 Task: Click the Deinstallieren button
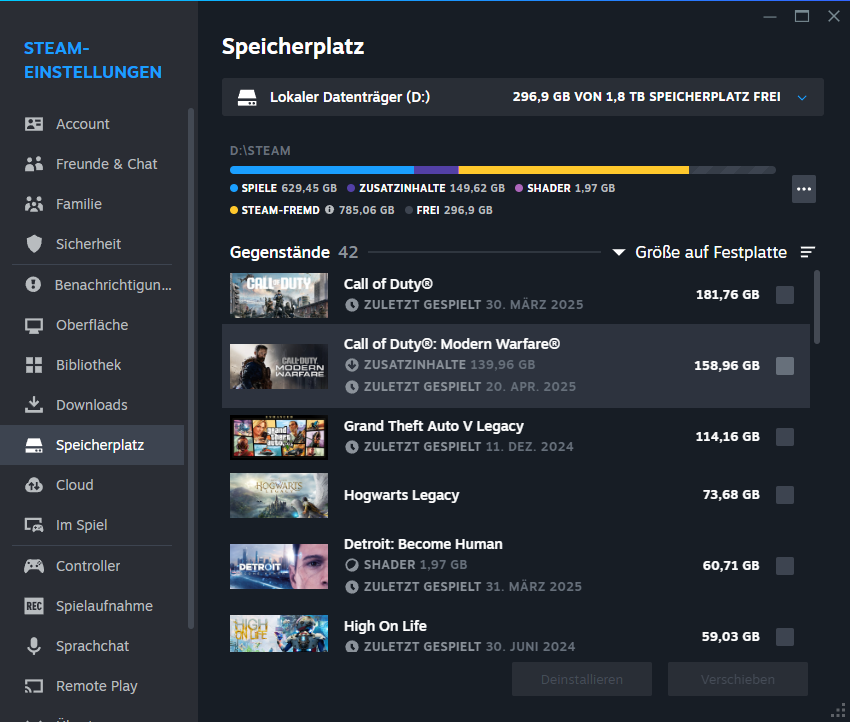pyautogui.click(x=582, y=679)
